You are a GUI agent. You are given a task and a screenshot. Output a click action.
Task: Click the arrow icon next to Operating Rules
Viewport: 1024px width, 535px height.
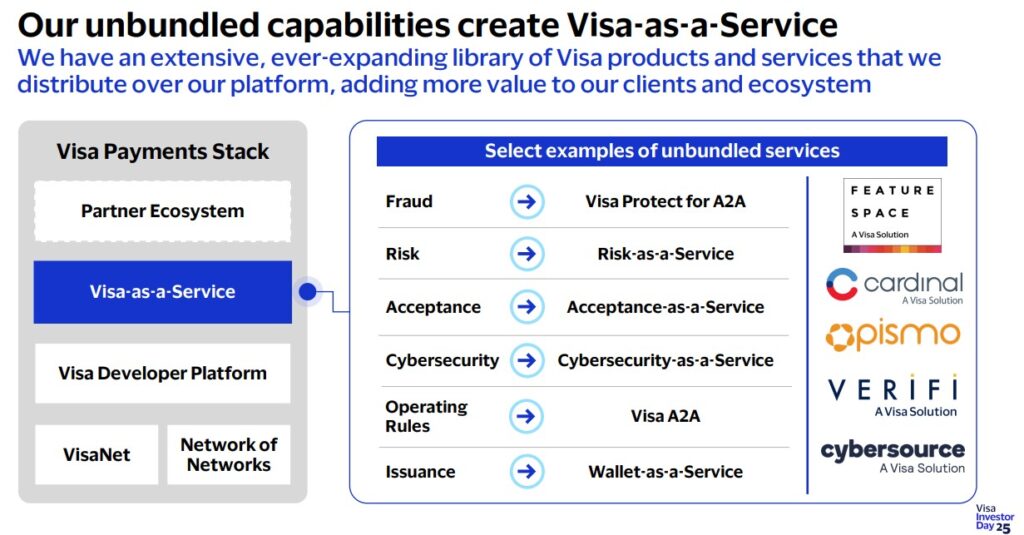(527, 416)
